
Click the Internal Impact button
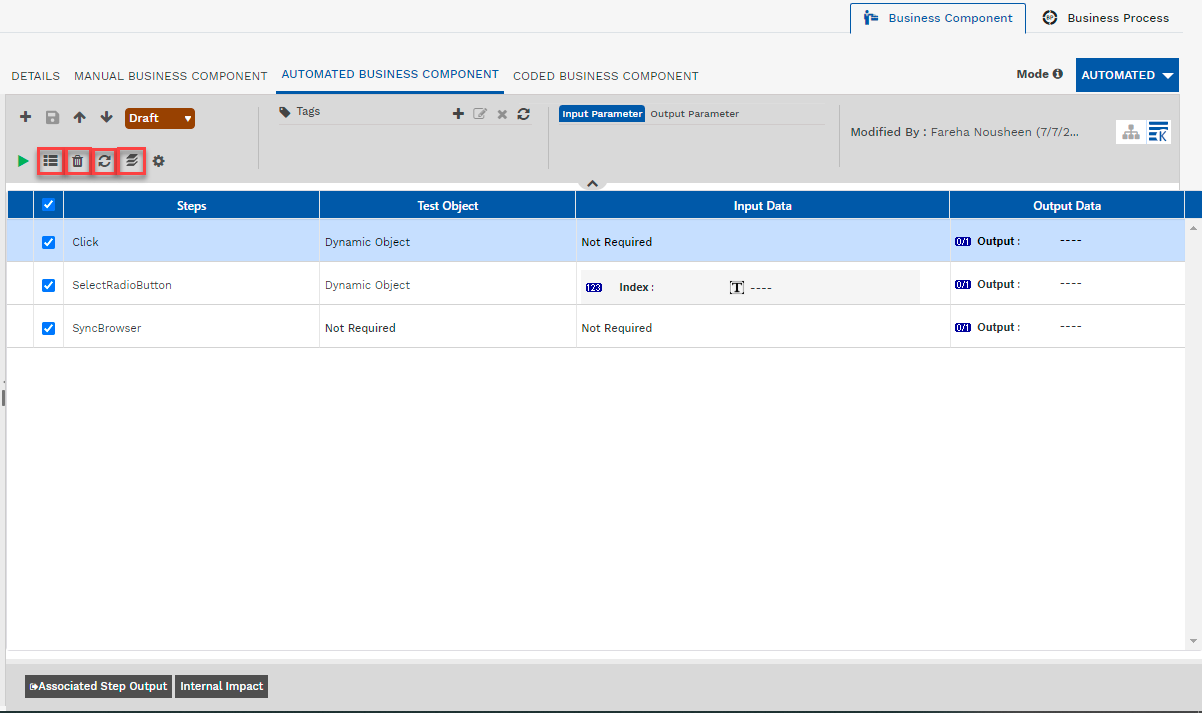click(221, 686)
